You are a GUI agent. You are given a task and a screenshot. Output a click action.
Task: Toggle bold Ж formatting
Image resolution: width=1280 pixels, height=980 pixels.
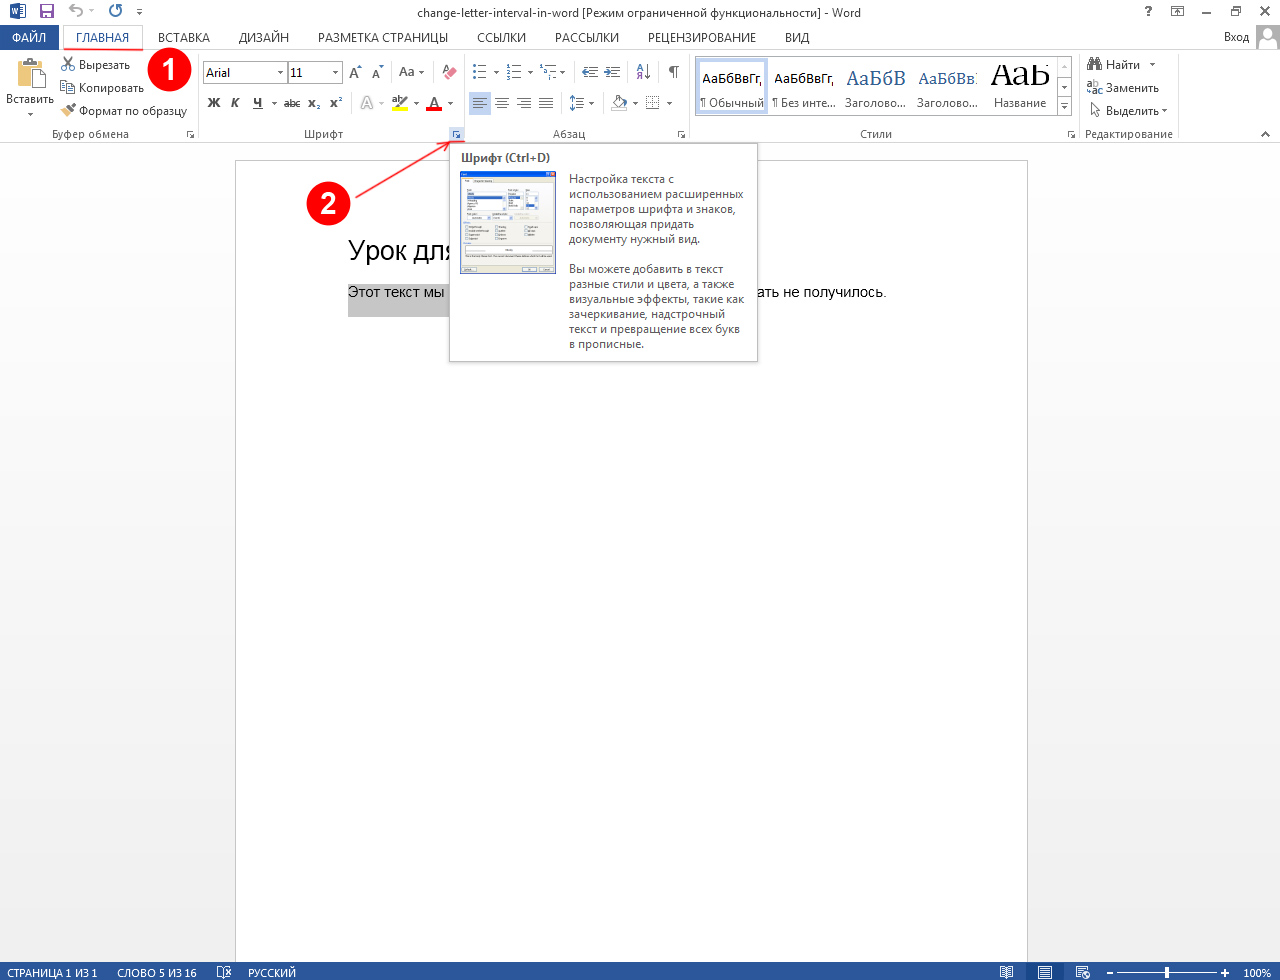tap(213, 103)
